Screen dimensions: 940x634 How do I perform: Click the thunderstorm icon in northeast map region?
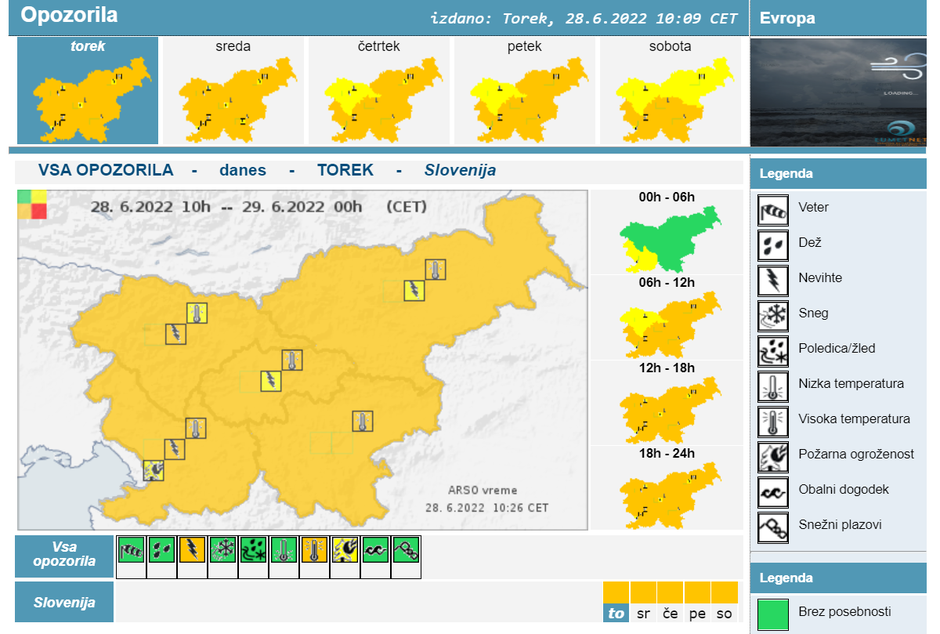click(413, 290)
